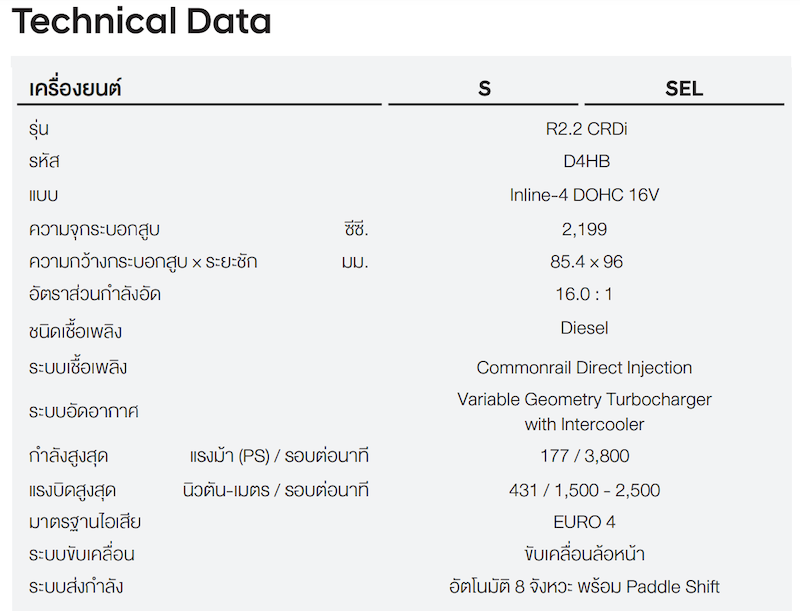This screenshot has height=611, width=800.
Task: Click Variable Geometry Turbocharger text
Action: (584, 399)
